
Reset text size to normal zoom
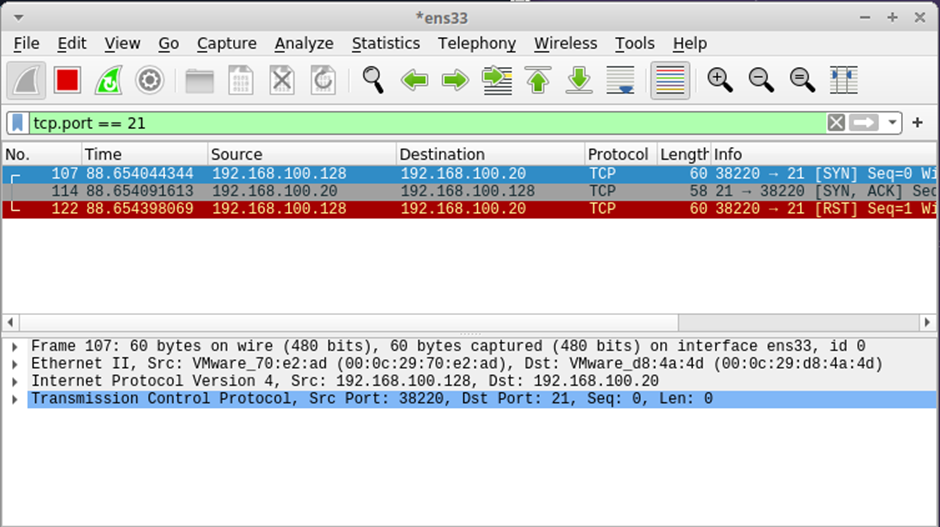pos(802,80)
